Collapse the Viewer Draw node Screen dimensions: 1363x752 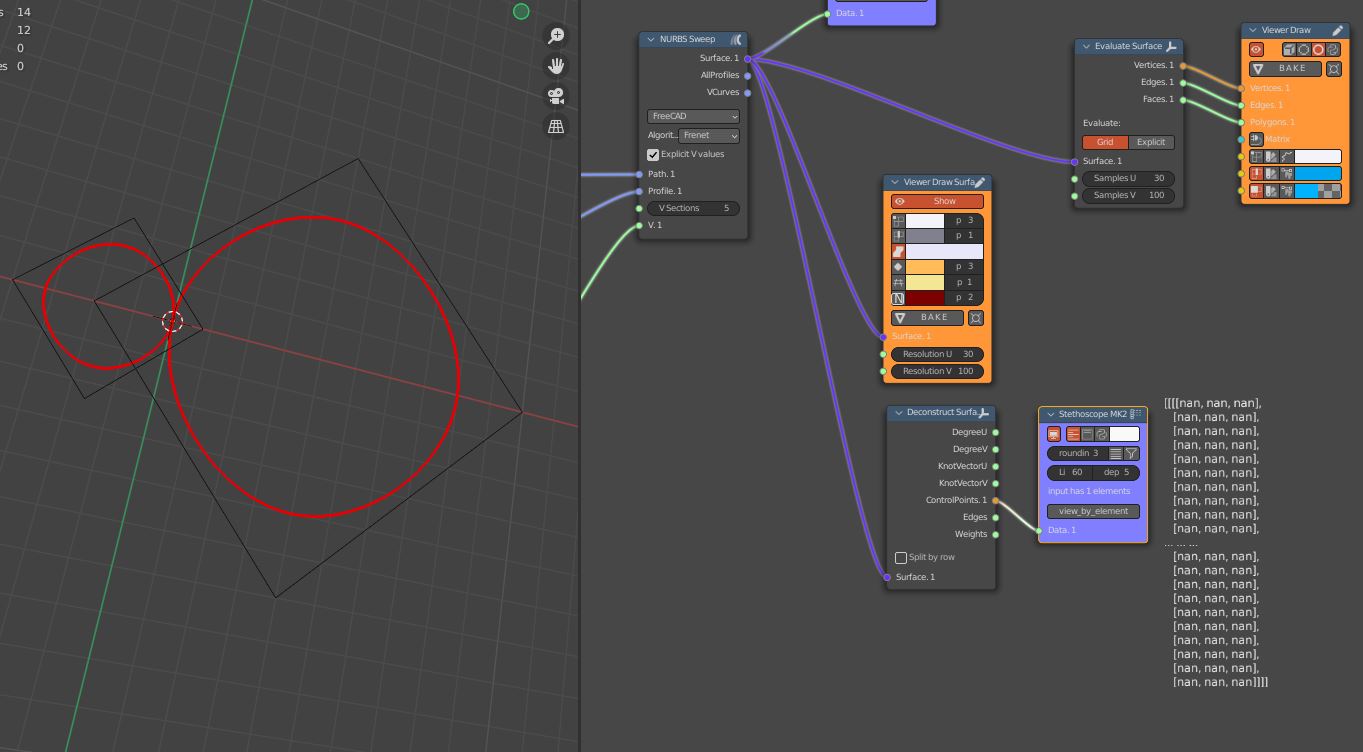(x=1253, y=31)
